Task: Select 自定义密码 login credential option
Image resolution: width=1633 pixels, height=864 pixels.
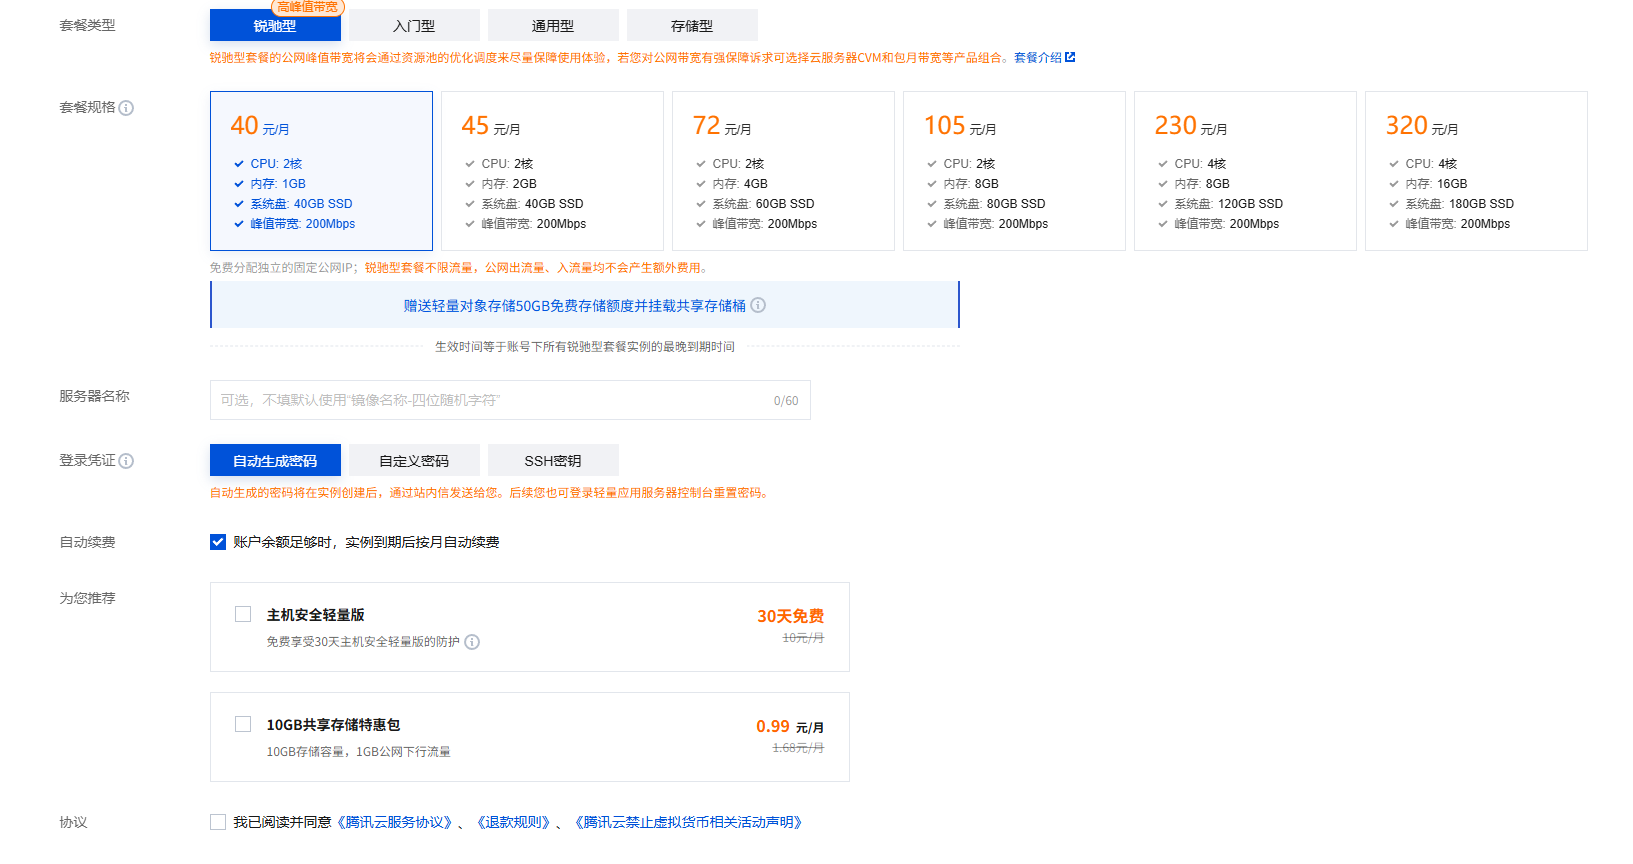Action: 414,461
